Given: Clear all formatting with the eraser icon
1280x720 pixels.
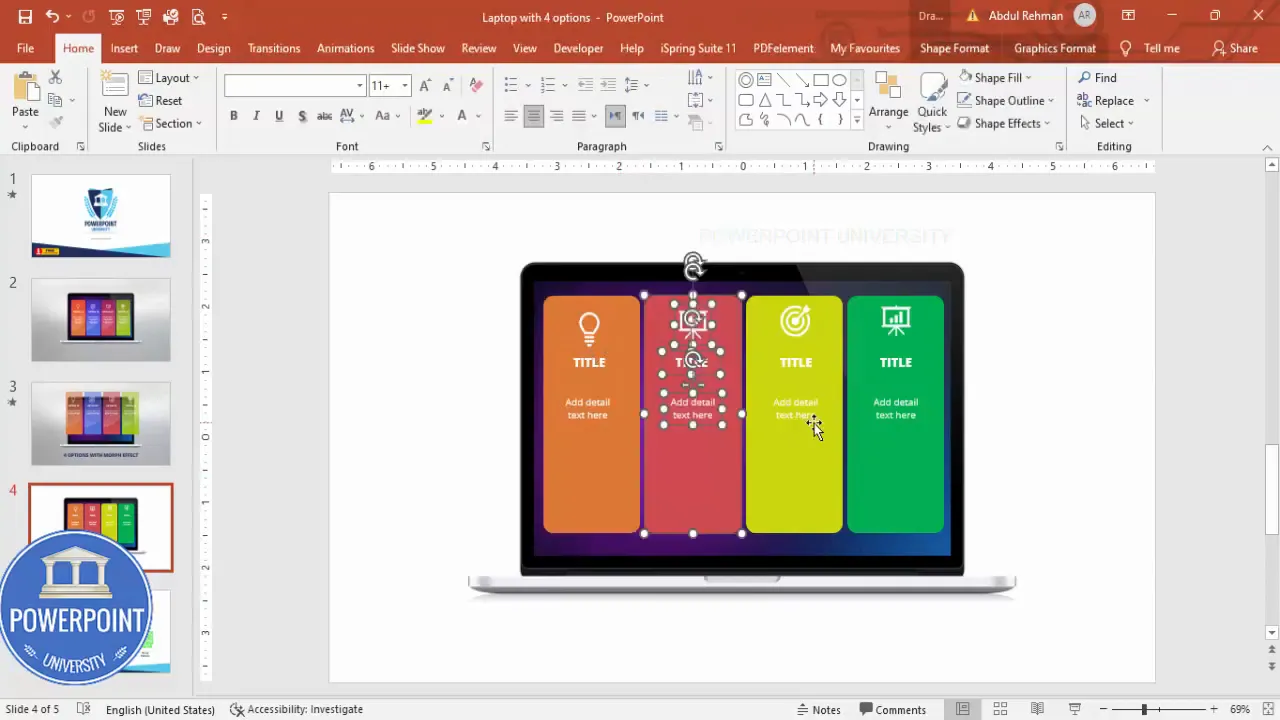Looking at the screenshot, I should click(476, 86).
